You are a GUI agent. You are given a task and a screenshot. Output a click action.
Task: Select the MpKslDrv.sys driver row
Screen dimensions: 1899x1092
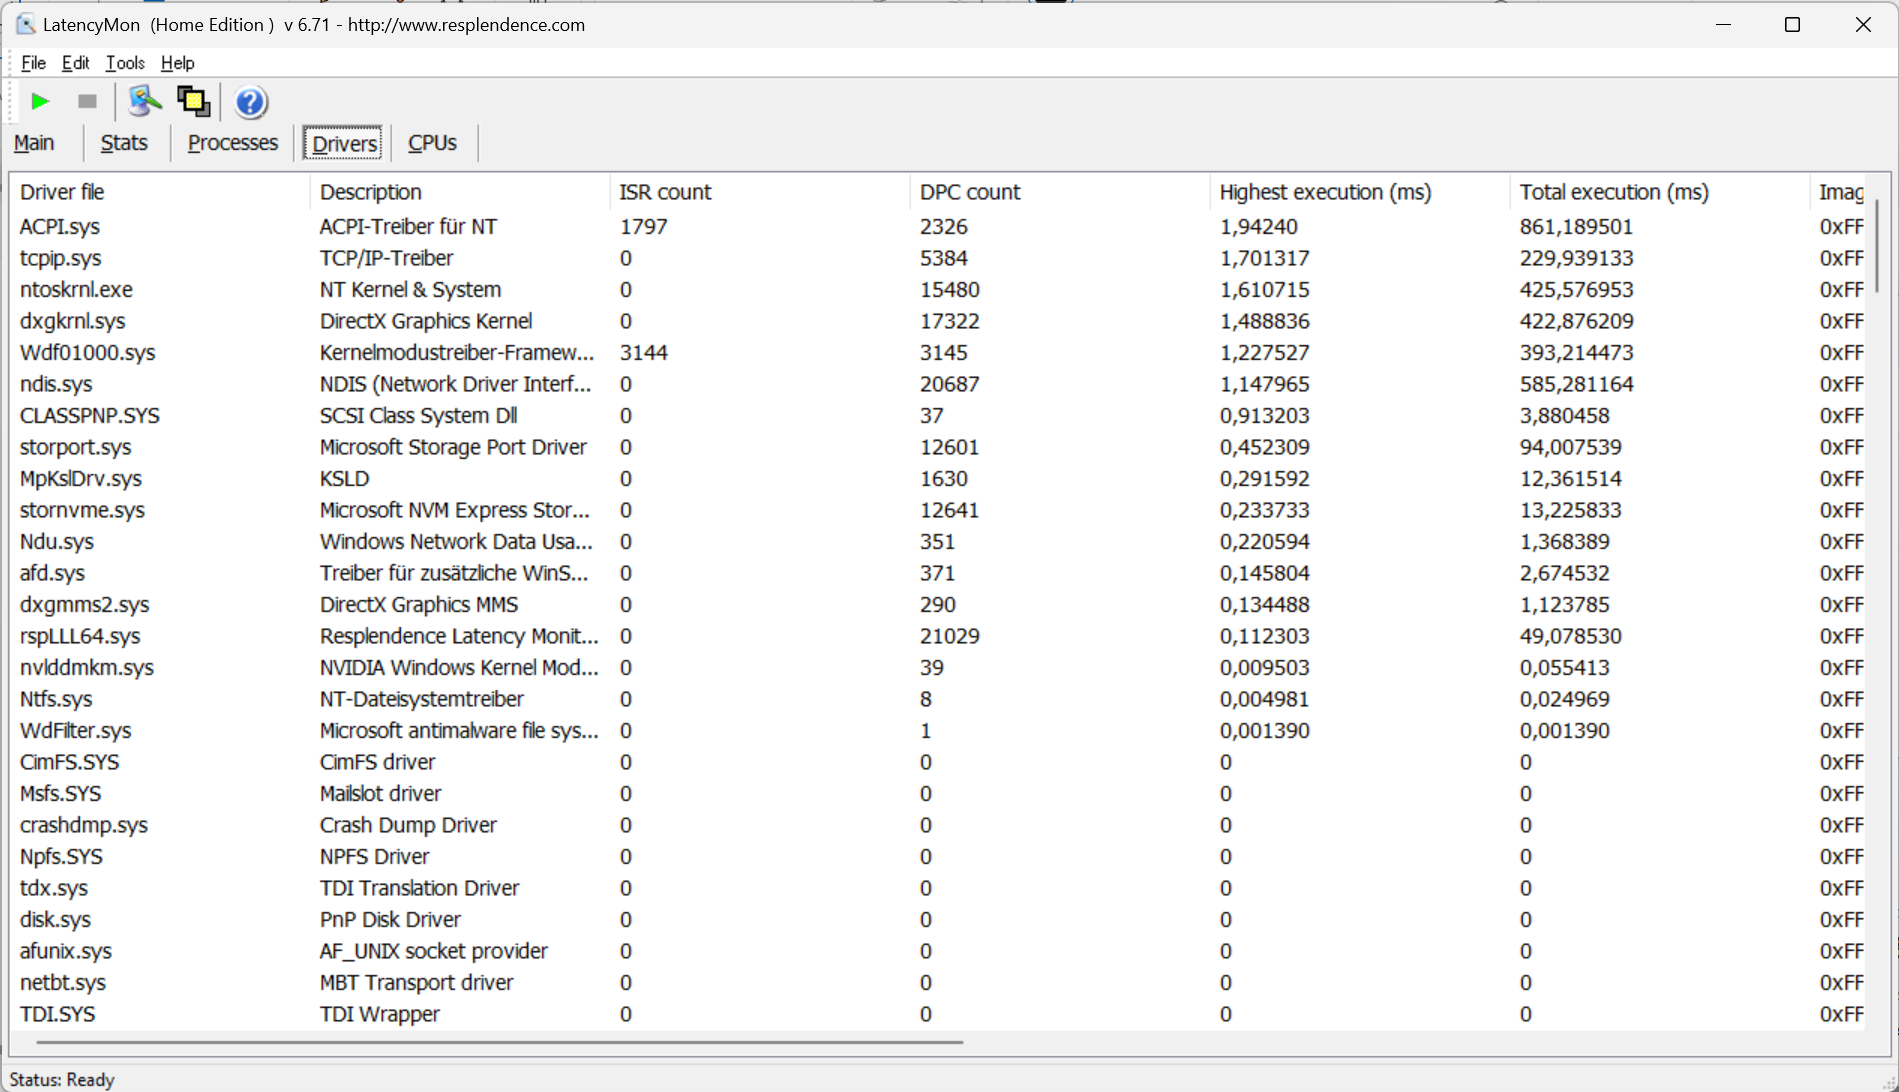tap(938, 479)
